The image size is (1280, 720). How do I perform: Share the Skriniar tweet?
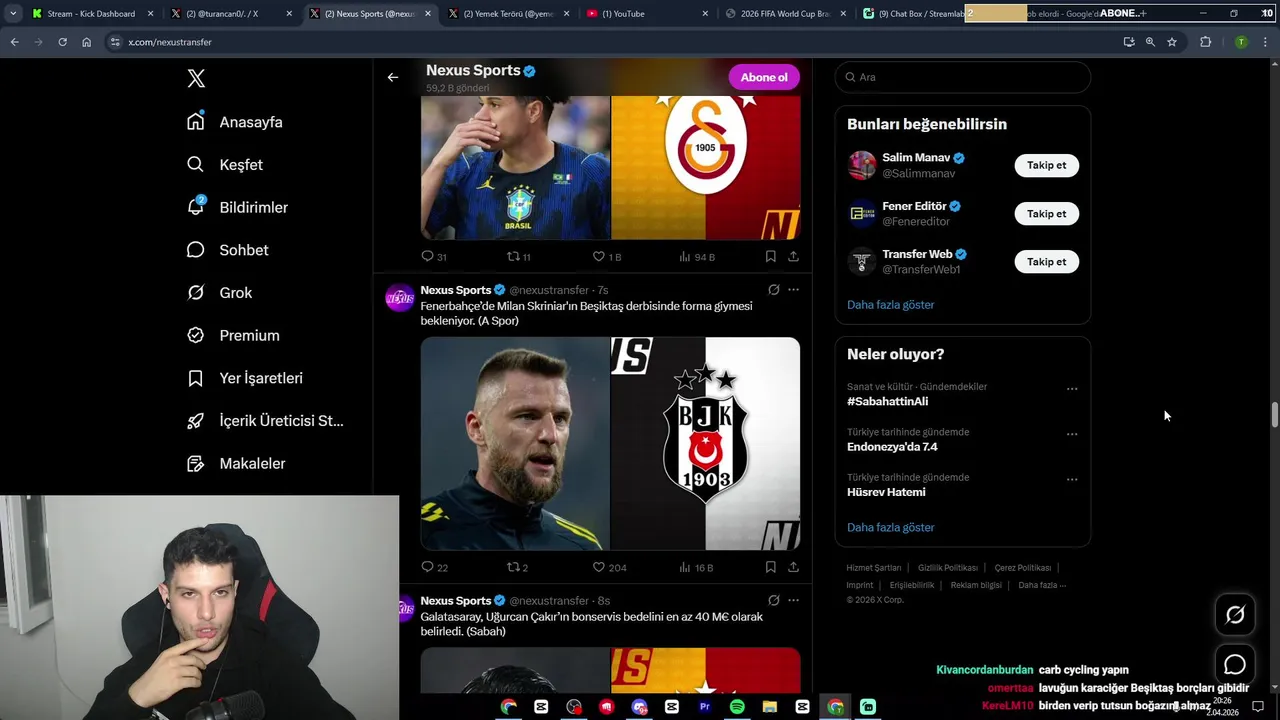pos(793,567)
